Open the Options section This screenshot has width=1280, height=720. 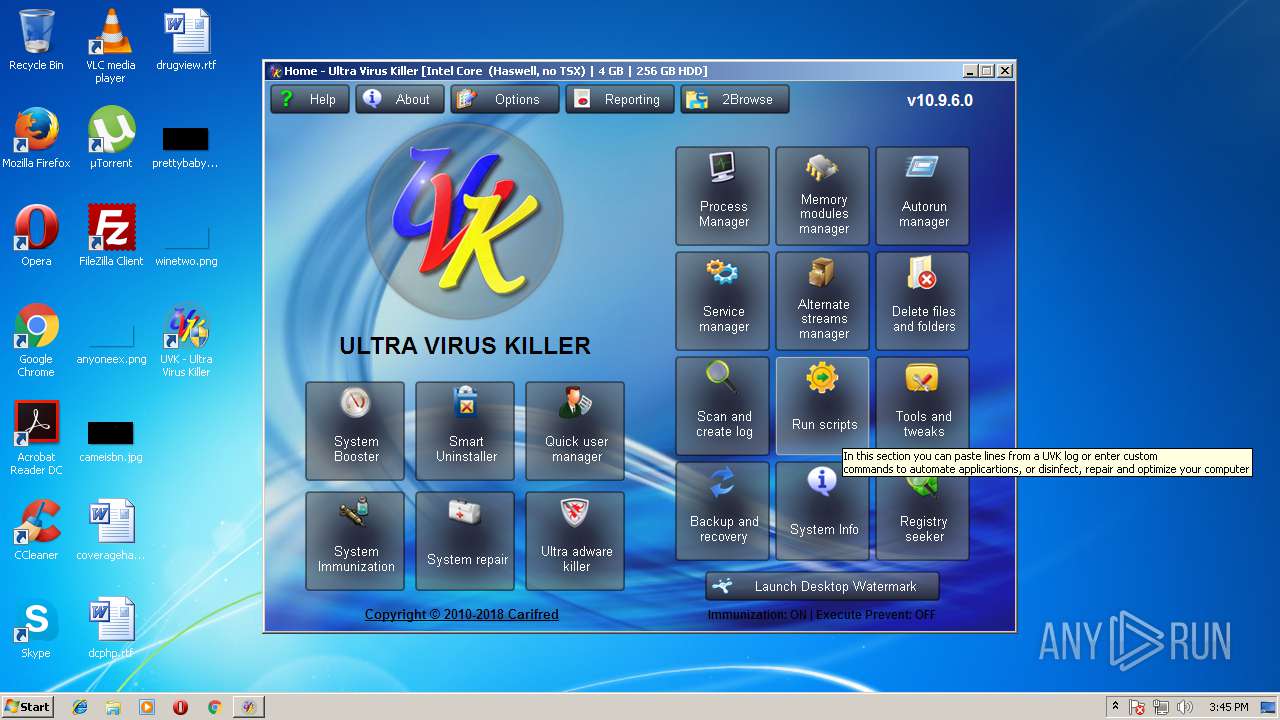coord(505,99)
